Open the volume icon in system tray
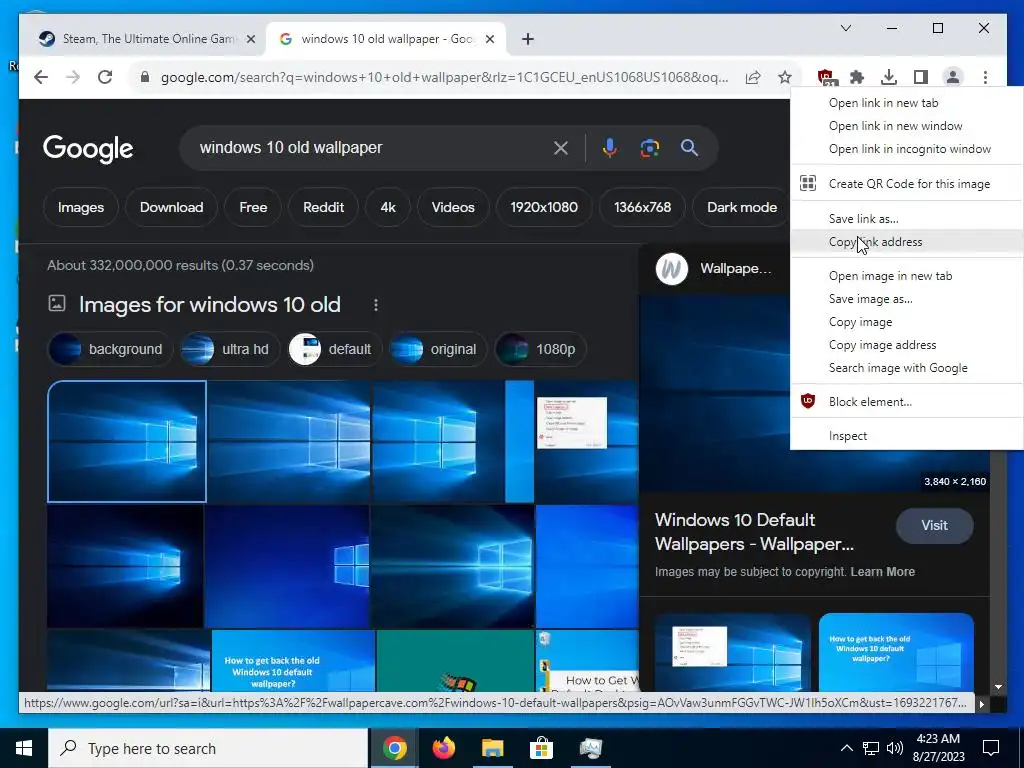The height and width of the screenshot is (768, 1024). coord(895,748)
